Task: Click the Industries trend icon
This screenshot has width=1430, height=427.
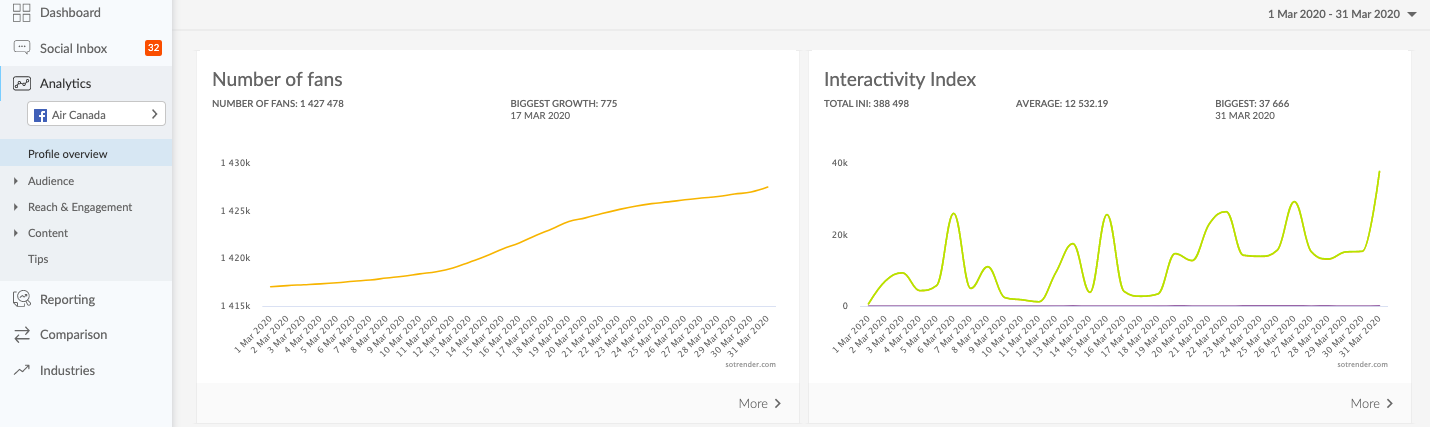Action: (x=21, y=370)
